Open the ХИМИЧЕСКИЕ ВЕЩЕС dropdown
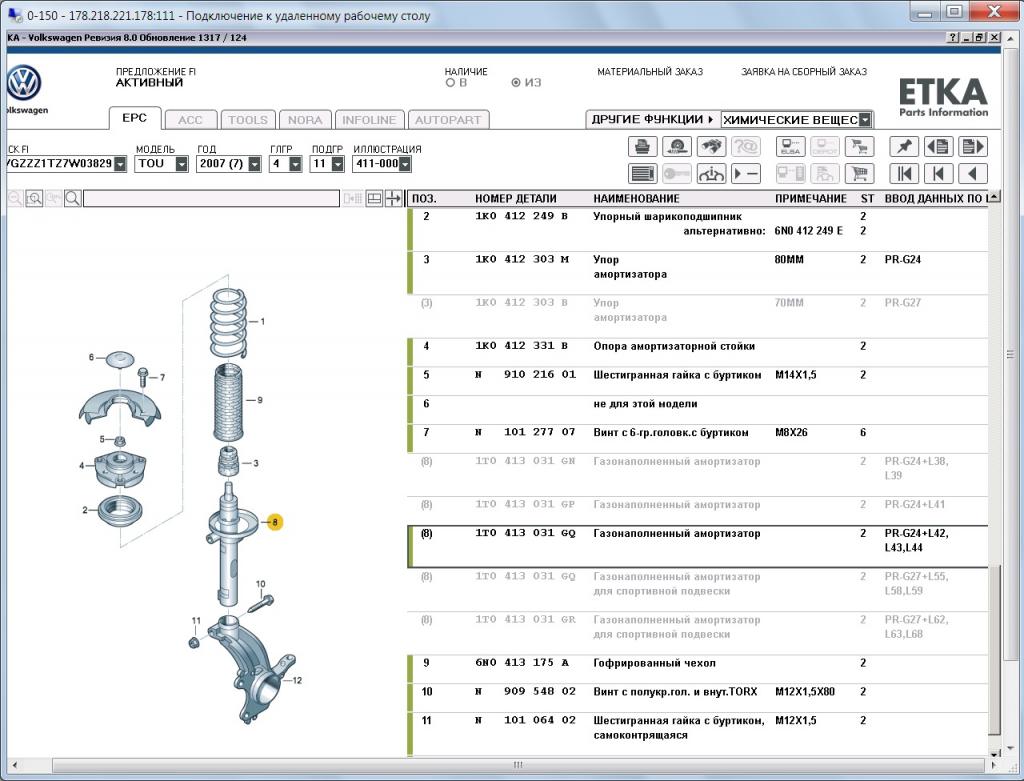Image resolution: width=1024 pixels, height=781 pixels. (865, 120)
